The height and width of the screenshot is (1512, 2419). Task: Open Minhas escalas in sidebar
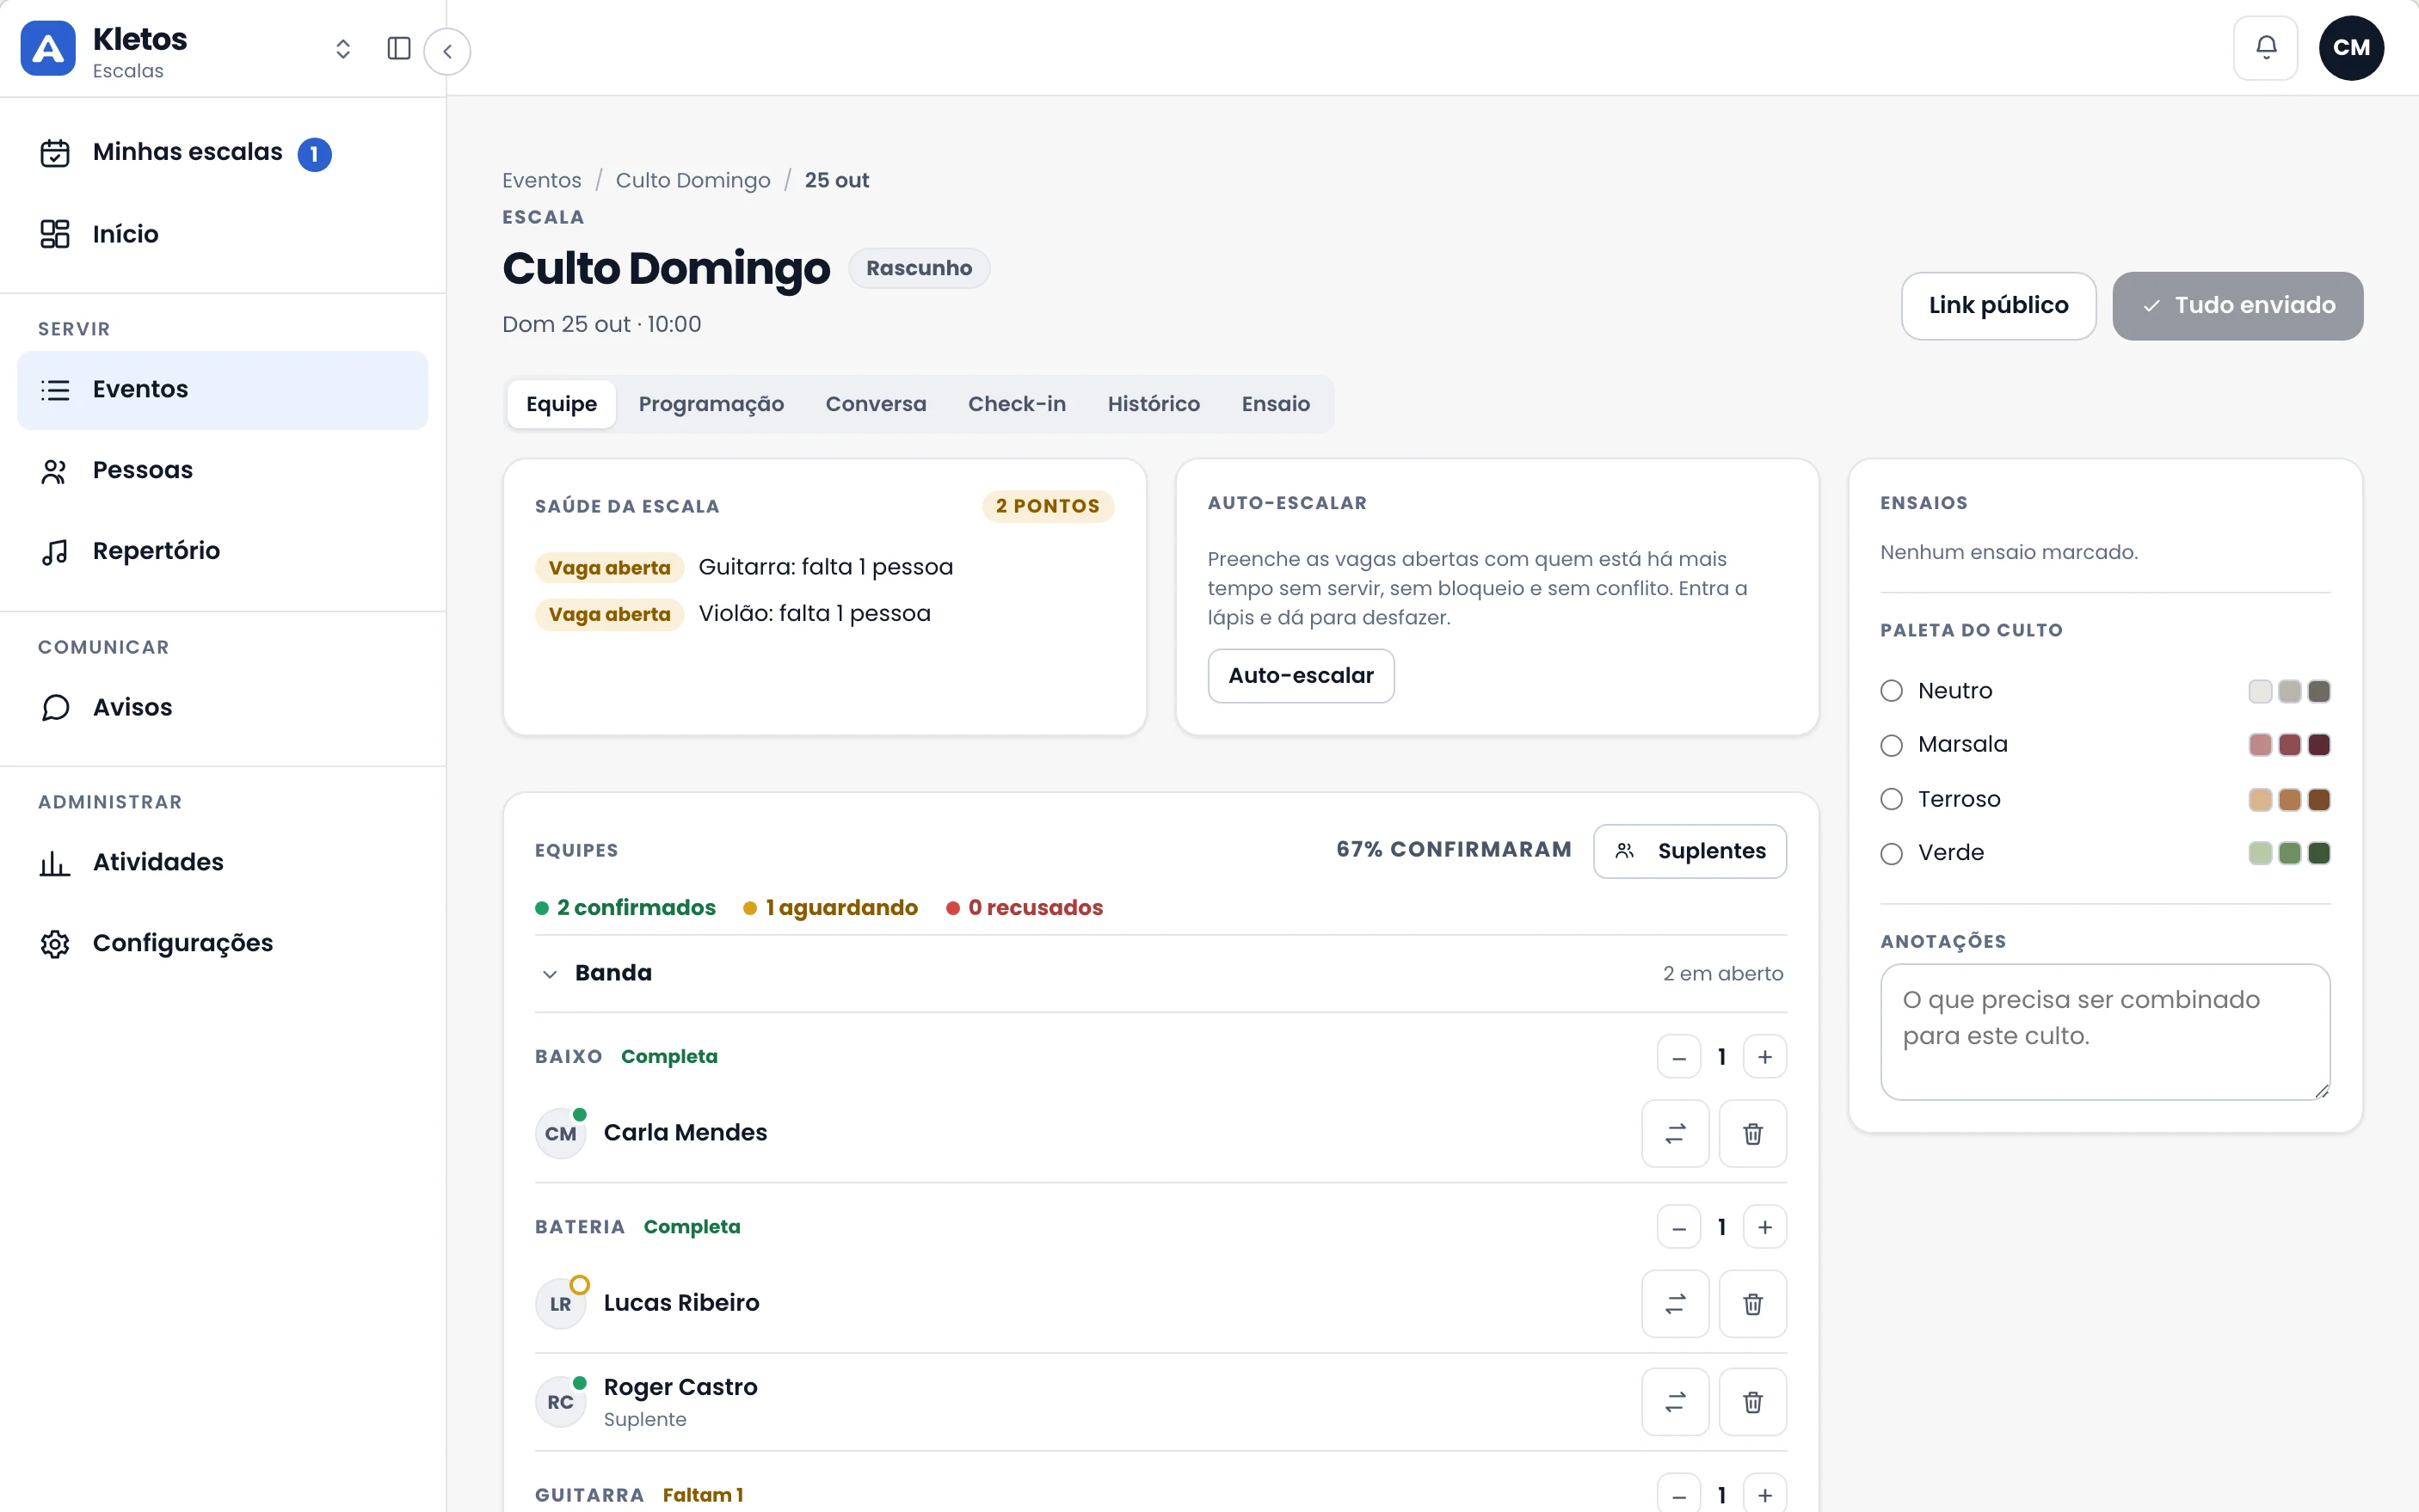(x=222, y=153)
